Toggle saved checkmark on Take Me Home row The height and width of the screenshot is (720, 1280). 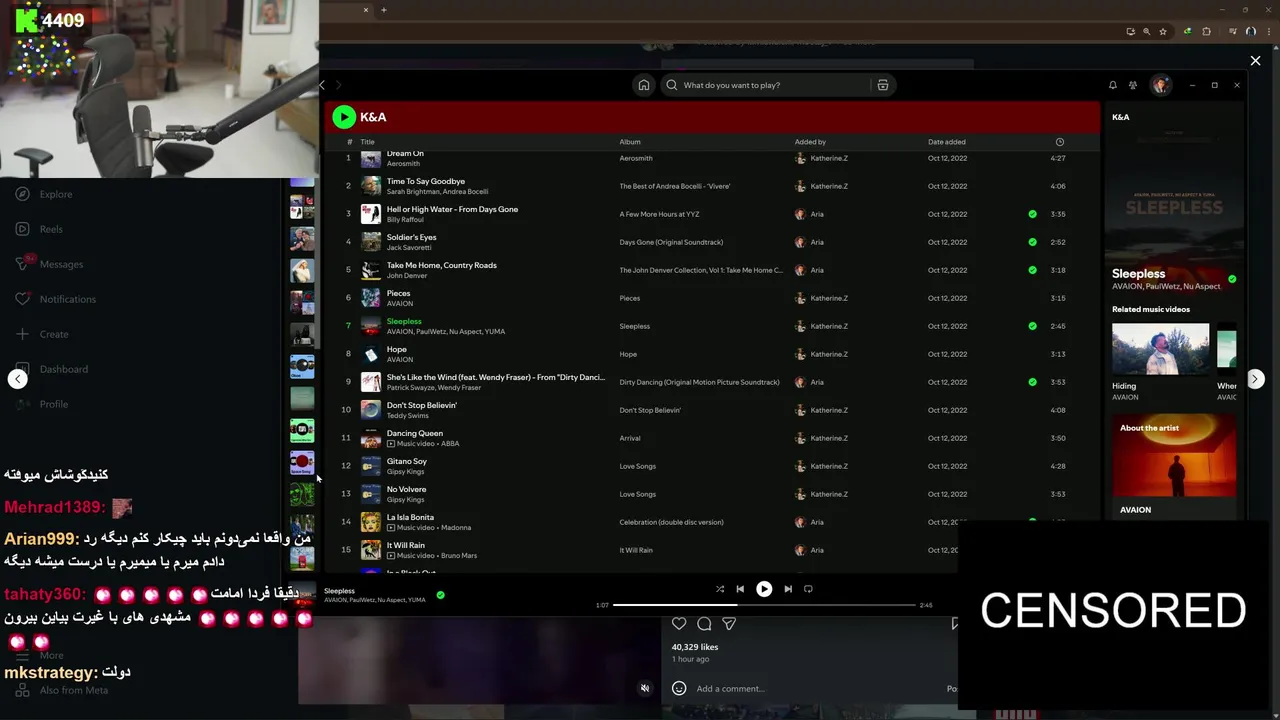click(x=1033, y=270)
